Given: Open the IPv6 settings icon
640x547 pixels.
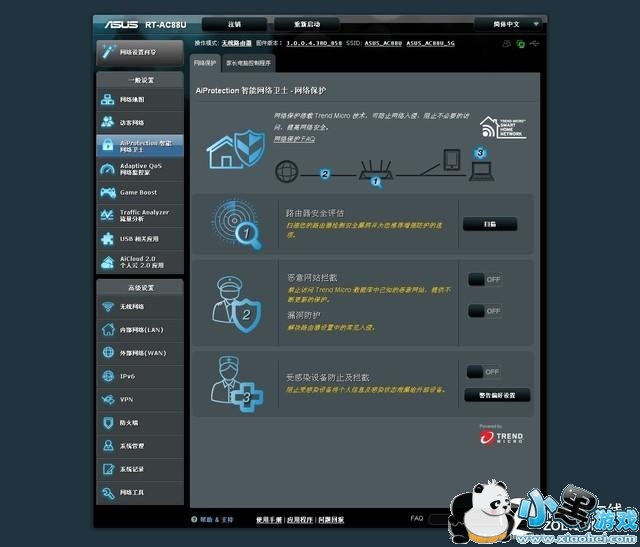Looking at the screenshot, I should (108, 376).
